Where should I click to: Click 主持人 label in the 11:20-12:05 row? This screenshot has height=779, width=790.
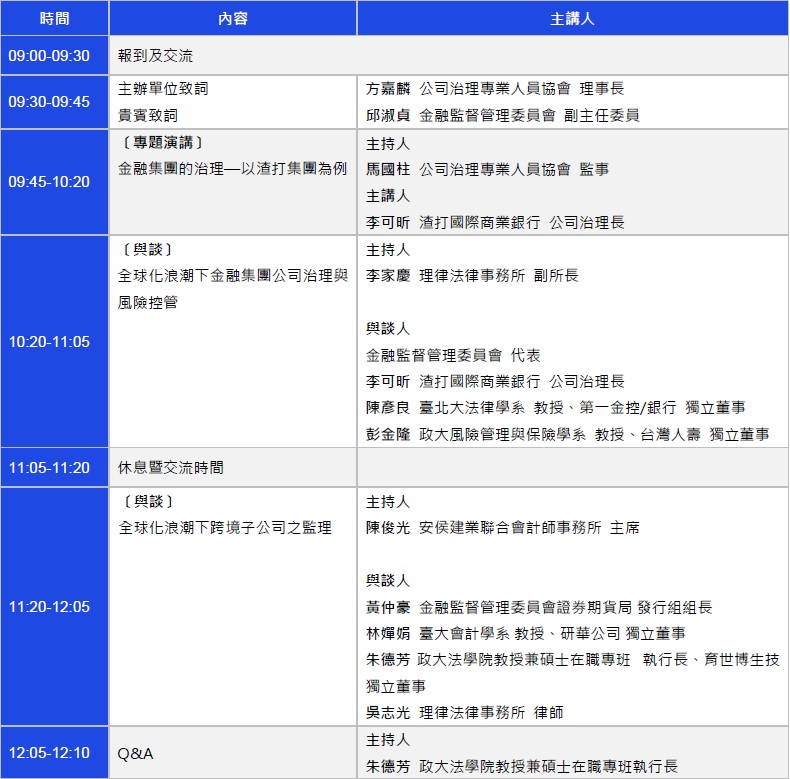(388, 502)
